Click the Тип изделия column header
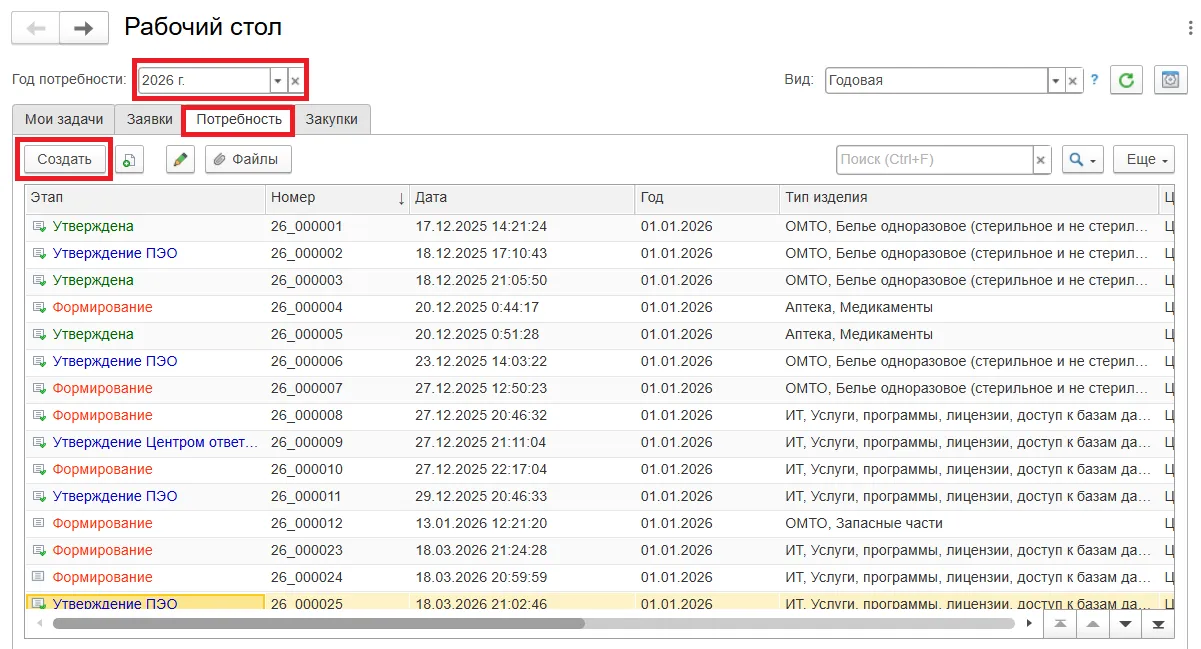The image size is (1201, 649). coord(970,198)
